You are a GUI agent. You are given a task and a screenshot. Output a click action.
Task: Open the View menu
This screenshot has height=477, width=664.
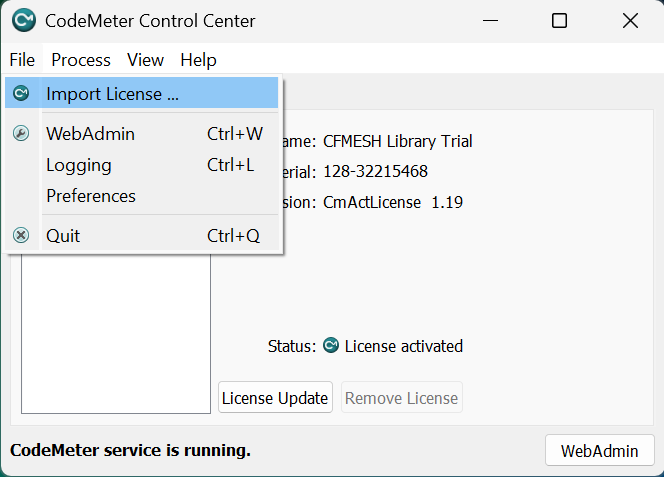pyautogui.click(x=146, y=60)
